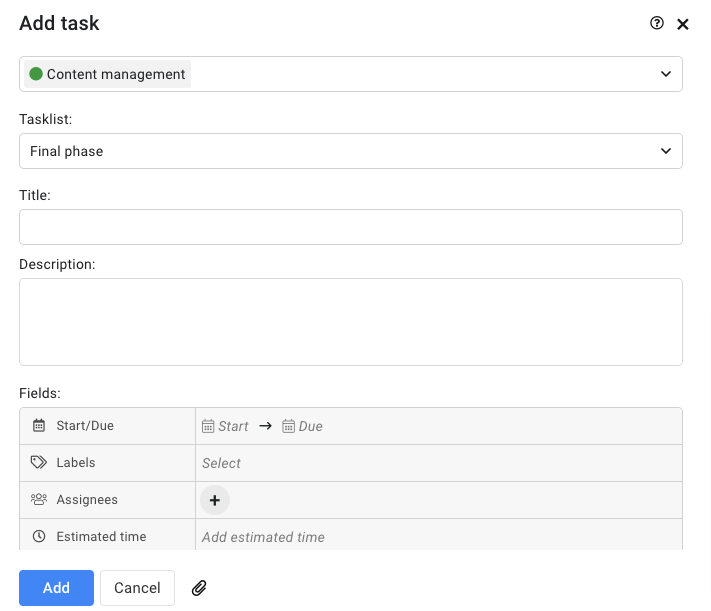Click the plus icon to add assignees

(x=215, y=500)
